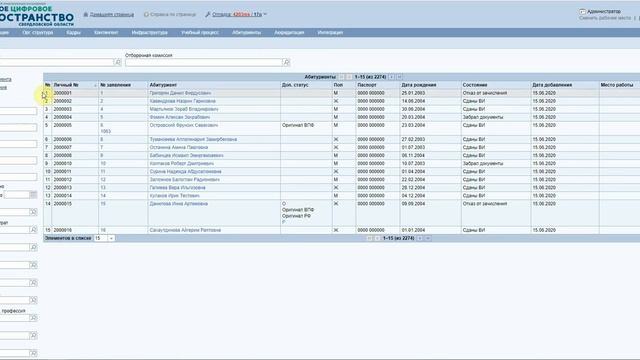Open the Учебный процесс menu
Screen dimensions: 640x360
coord(200,32)
